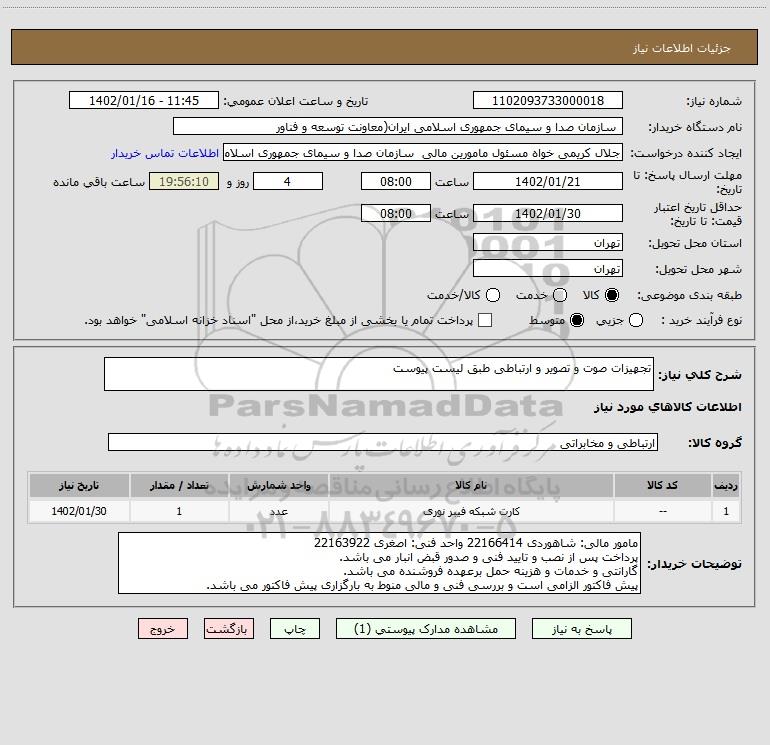The height and width of the screenshot is (745, 770).
Task: Select the کالا radio button
Action: [612, 295]
